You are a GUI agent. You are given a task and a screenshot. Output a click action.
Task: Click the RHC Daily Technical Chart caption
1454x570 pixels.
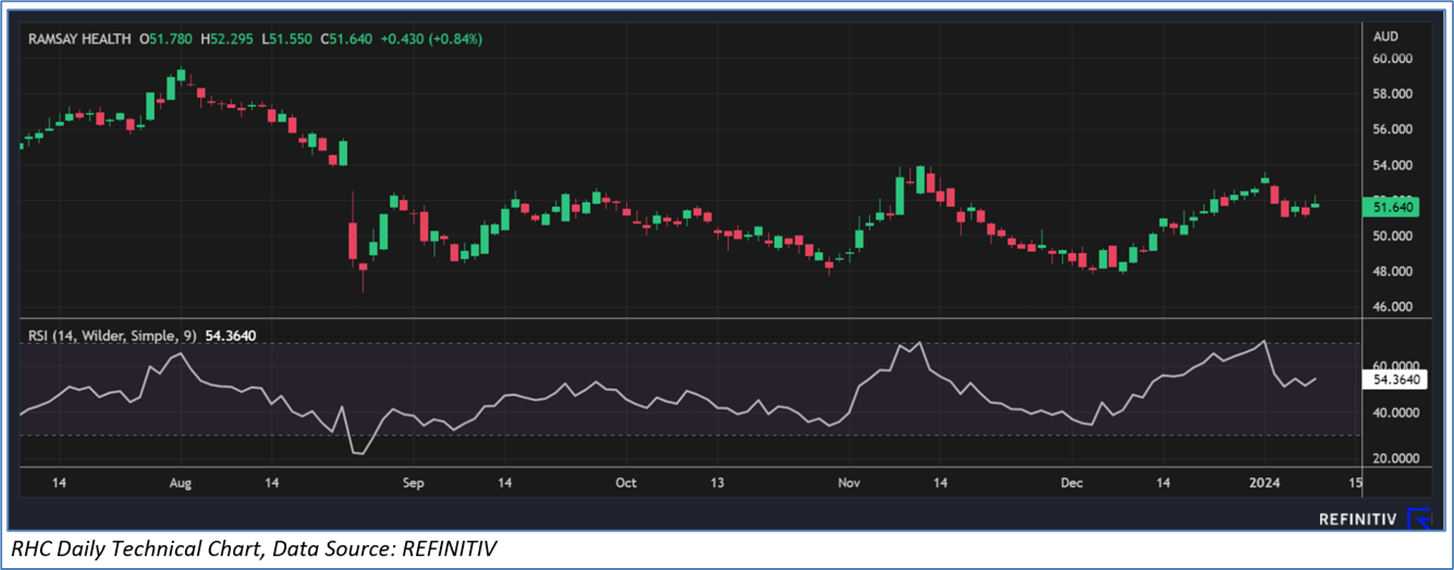pos(255,549)
